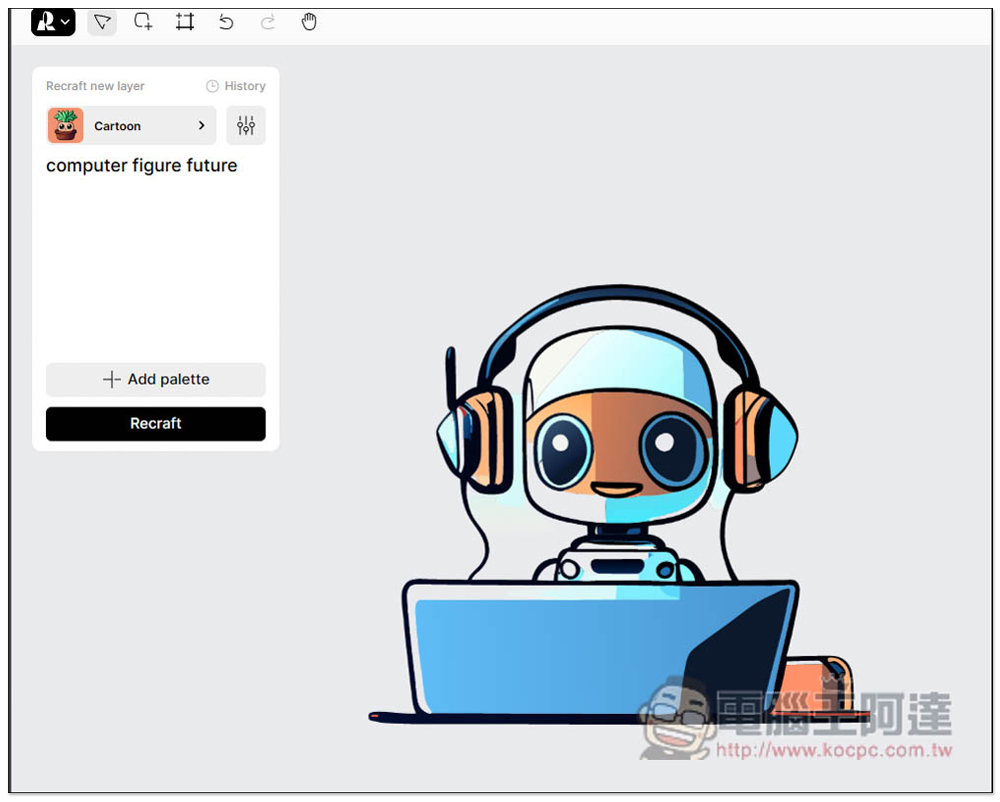1000x802 pixels.
Task: Open the sliders settings panel
Action: (246, 126)
